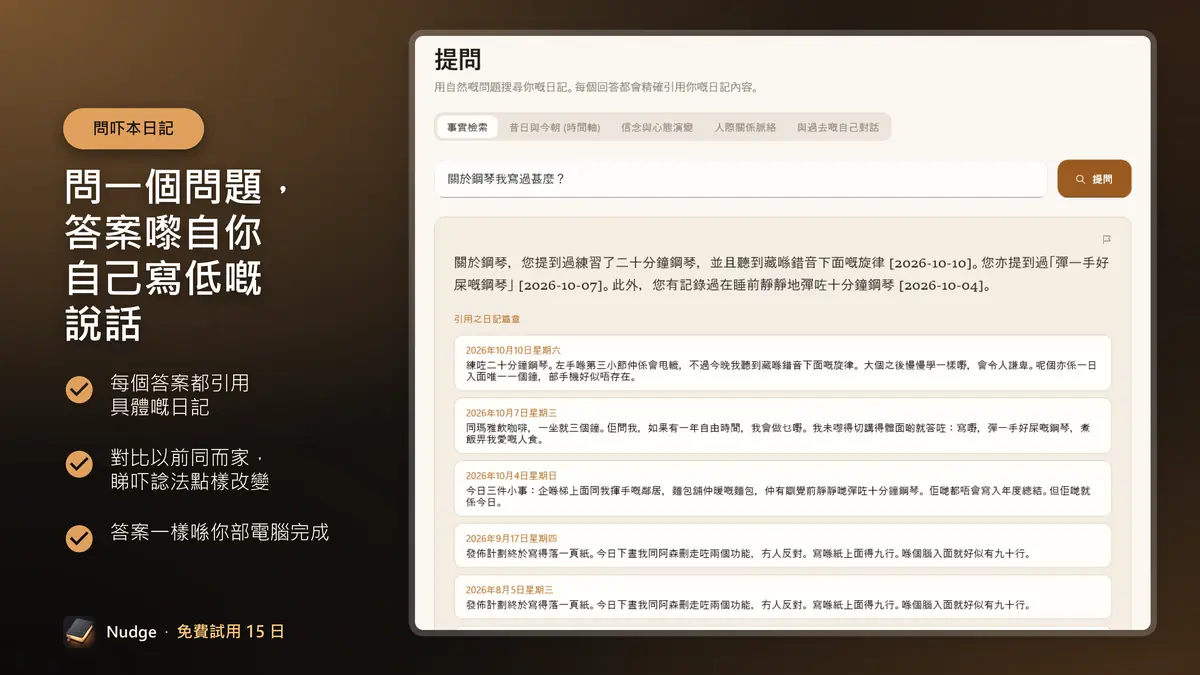1200x675 pixels.
Task: Switch to the 昔日與今朝 (時間軸) tab
Action: (554, 127)
